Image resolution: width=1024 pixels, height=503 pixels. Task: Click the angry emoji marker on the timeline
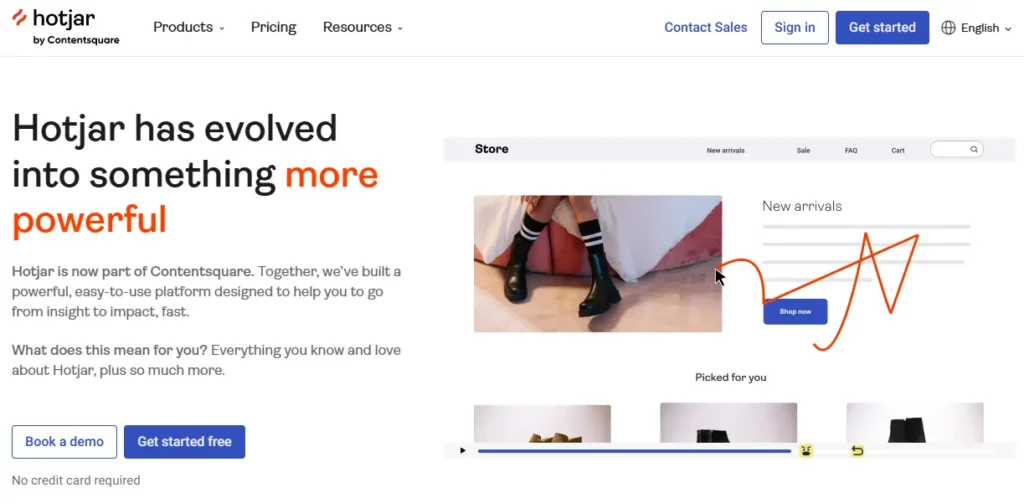[x=807, y=451]
